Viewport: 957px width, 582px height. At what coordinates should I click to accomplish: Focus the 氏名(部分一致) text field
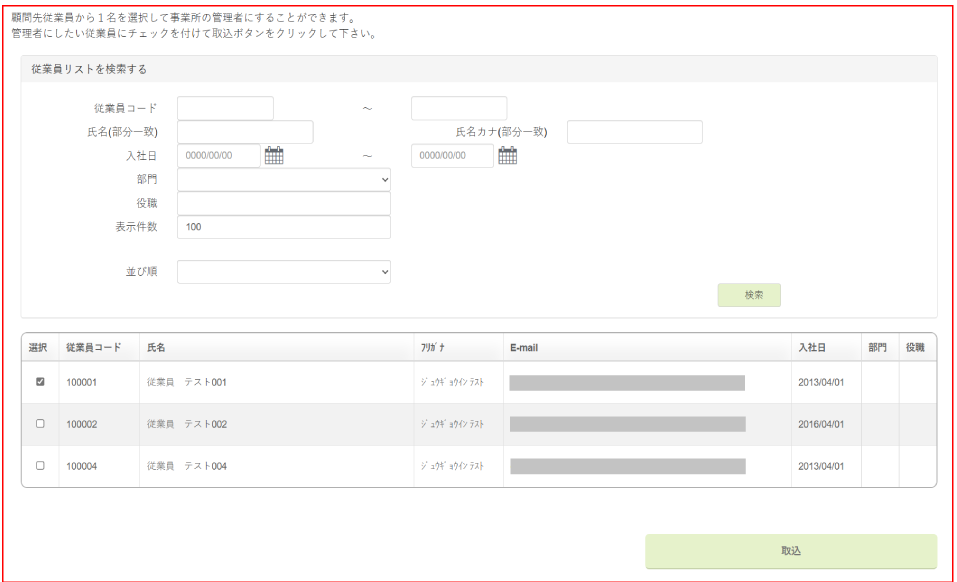(x=245, y=132)
